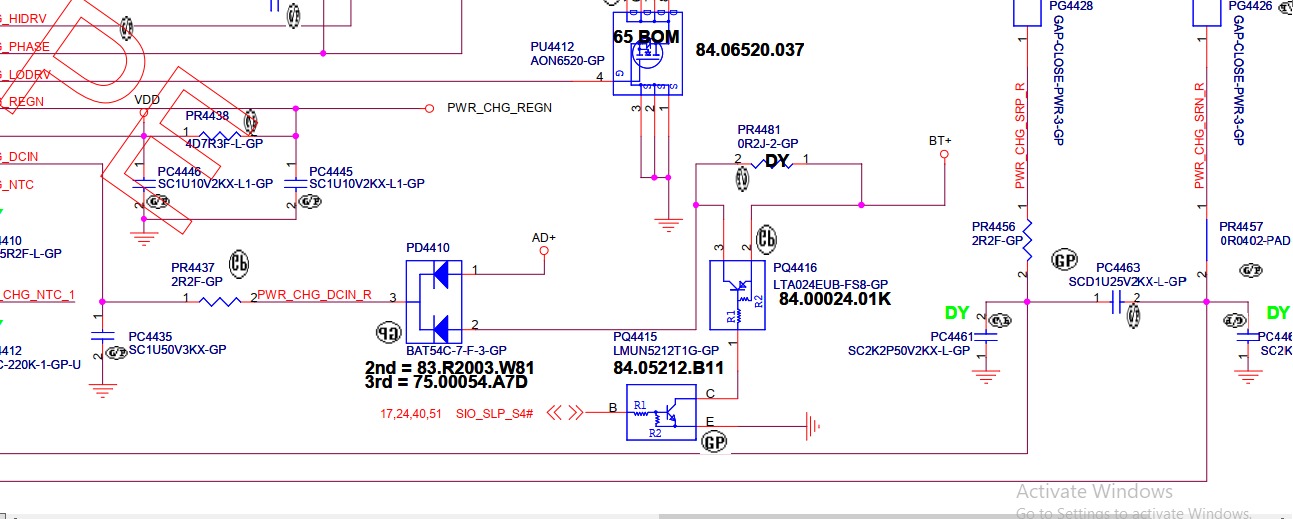This screenshot has width=1293, height=519.
Task: Select the PC4445 capacitor symbol
Action: click(295, 183)
